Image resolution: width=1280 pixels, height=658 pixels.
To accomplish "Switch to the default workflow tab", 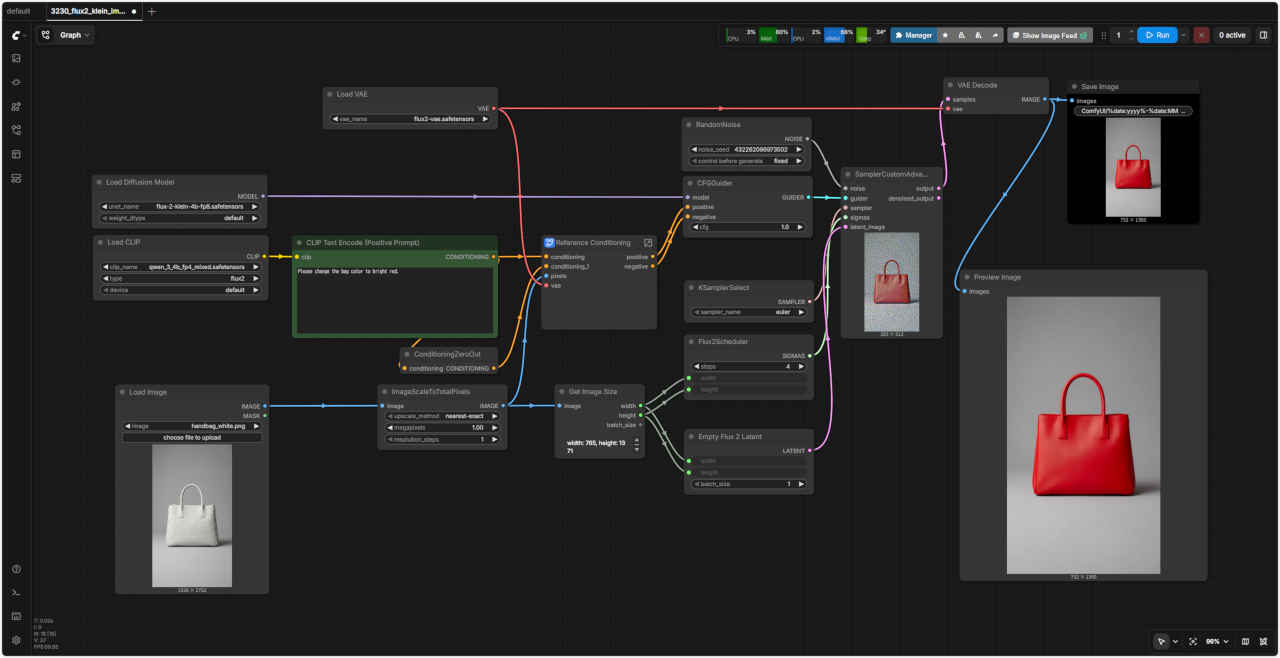I will pos(18,11).
